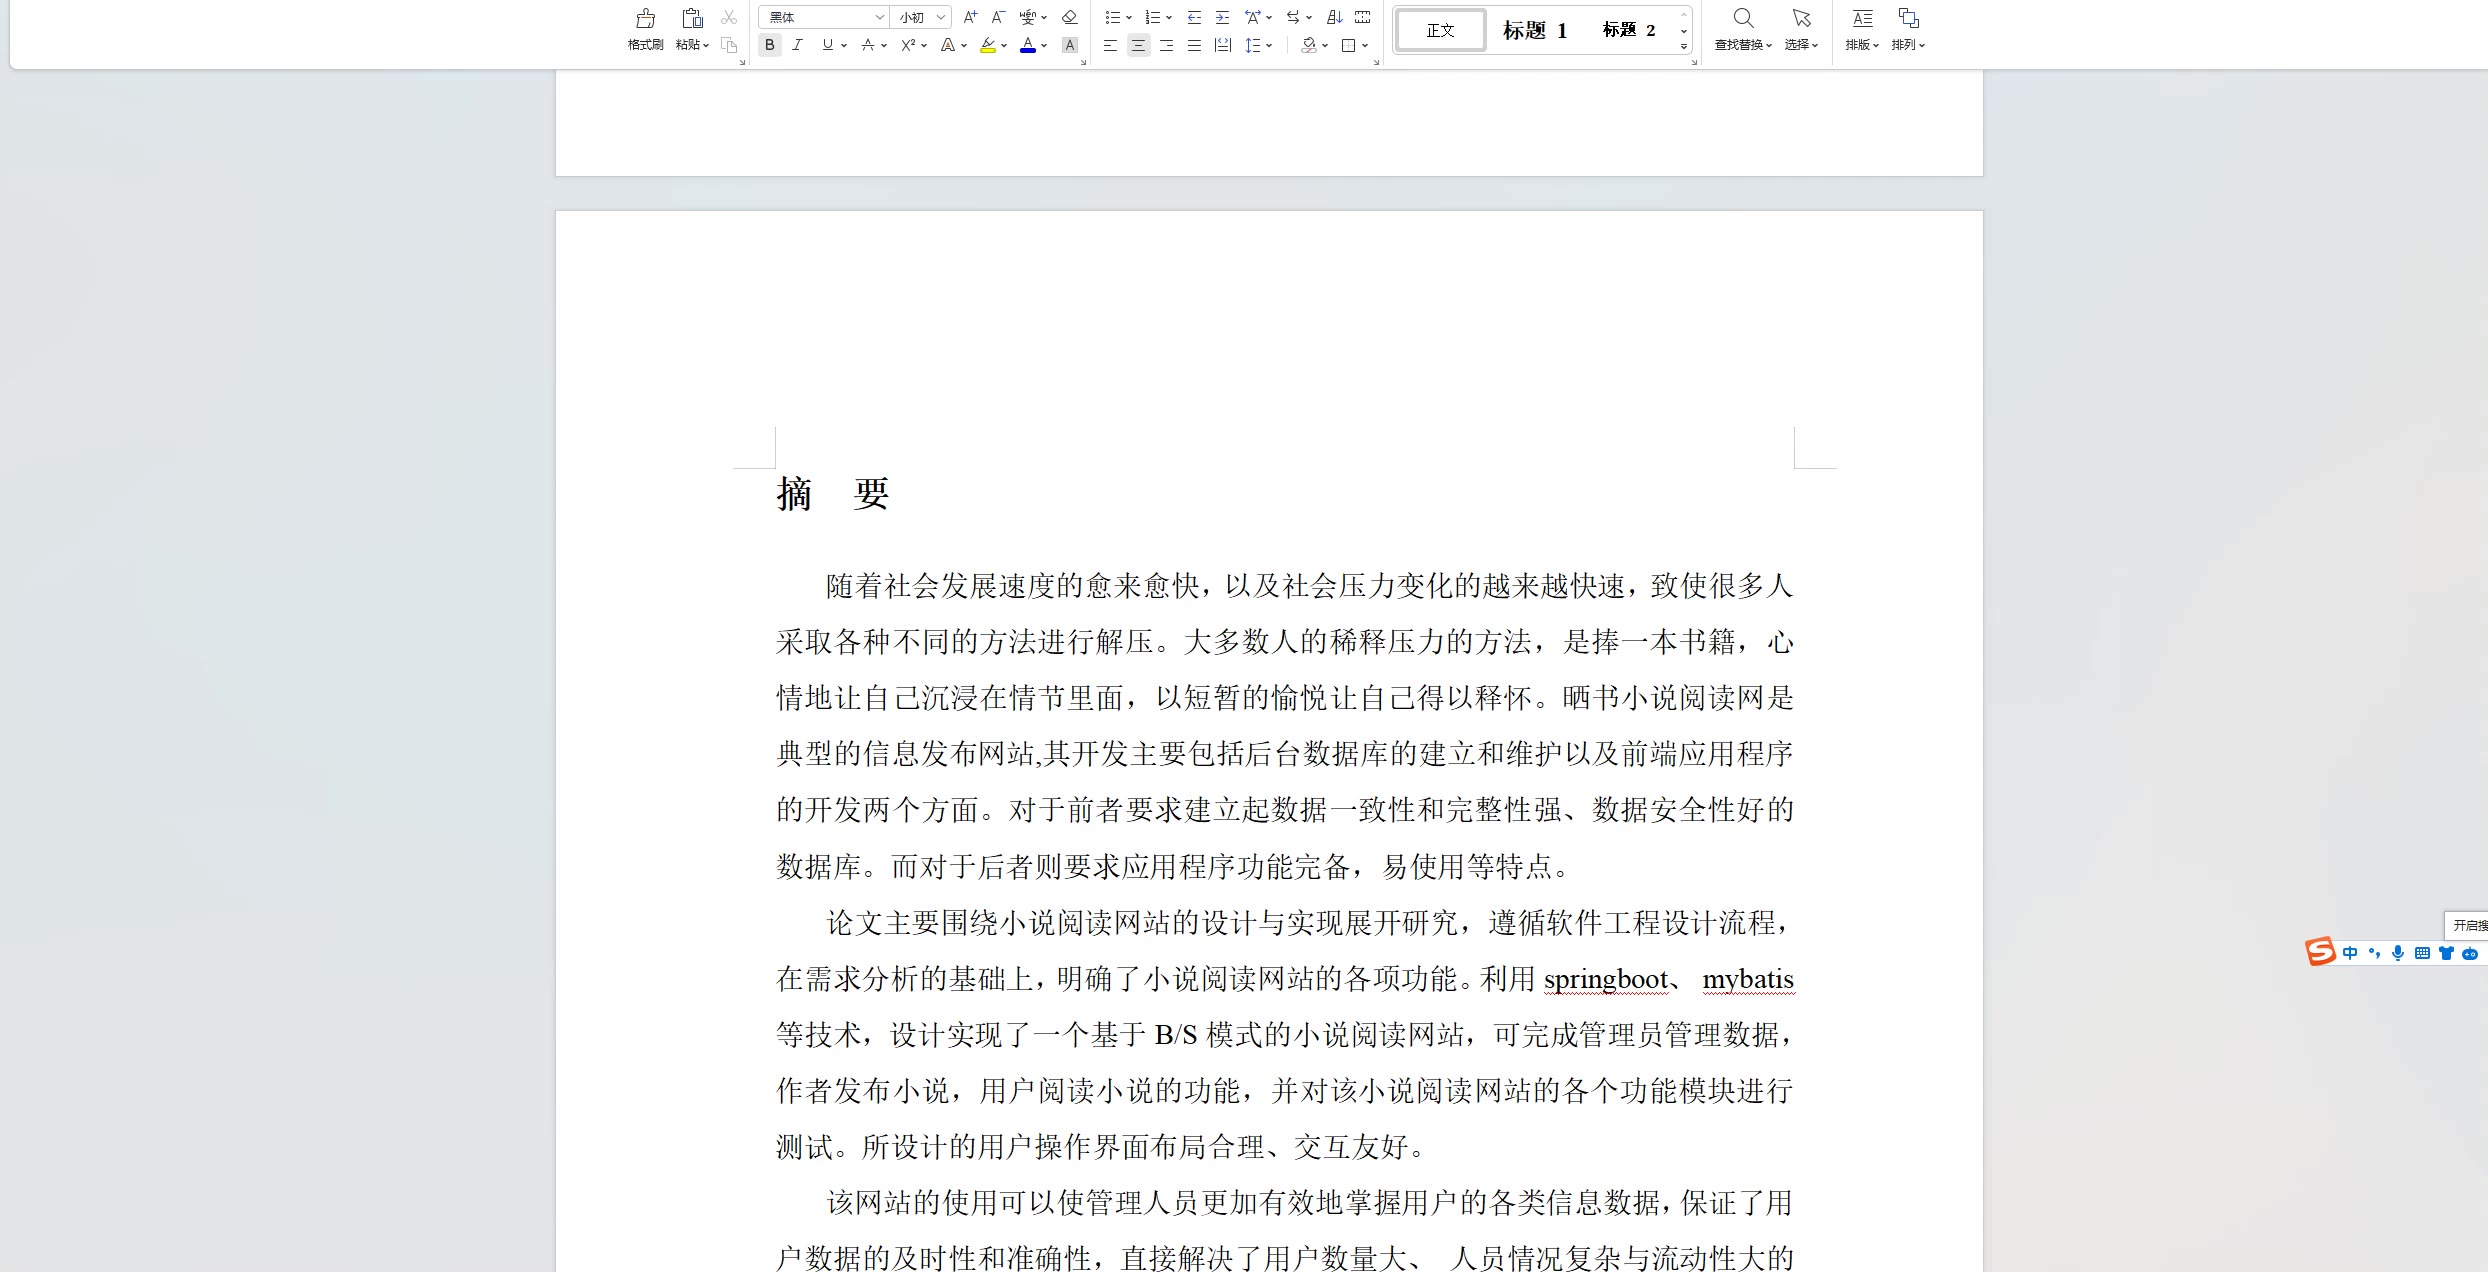Toggle italic formatting

(x=797, y=45)
